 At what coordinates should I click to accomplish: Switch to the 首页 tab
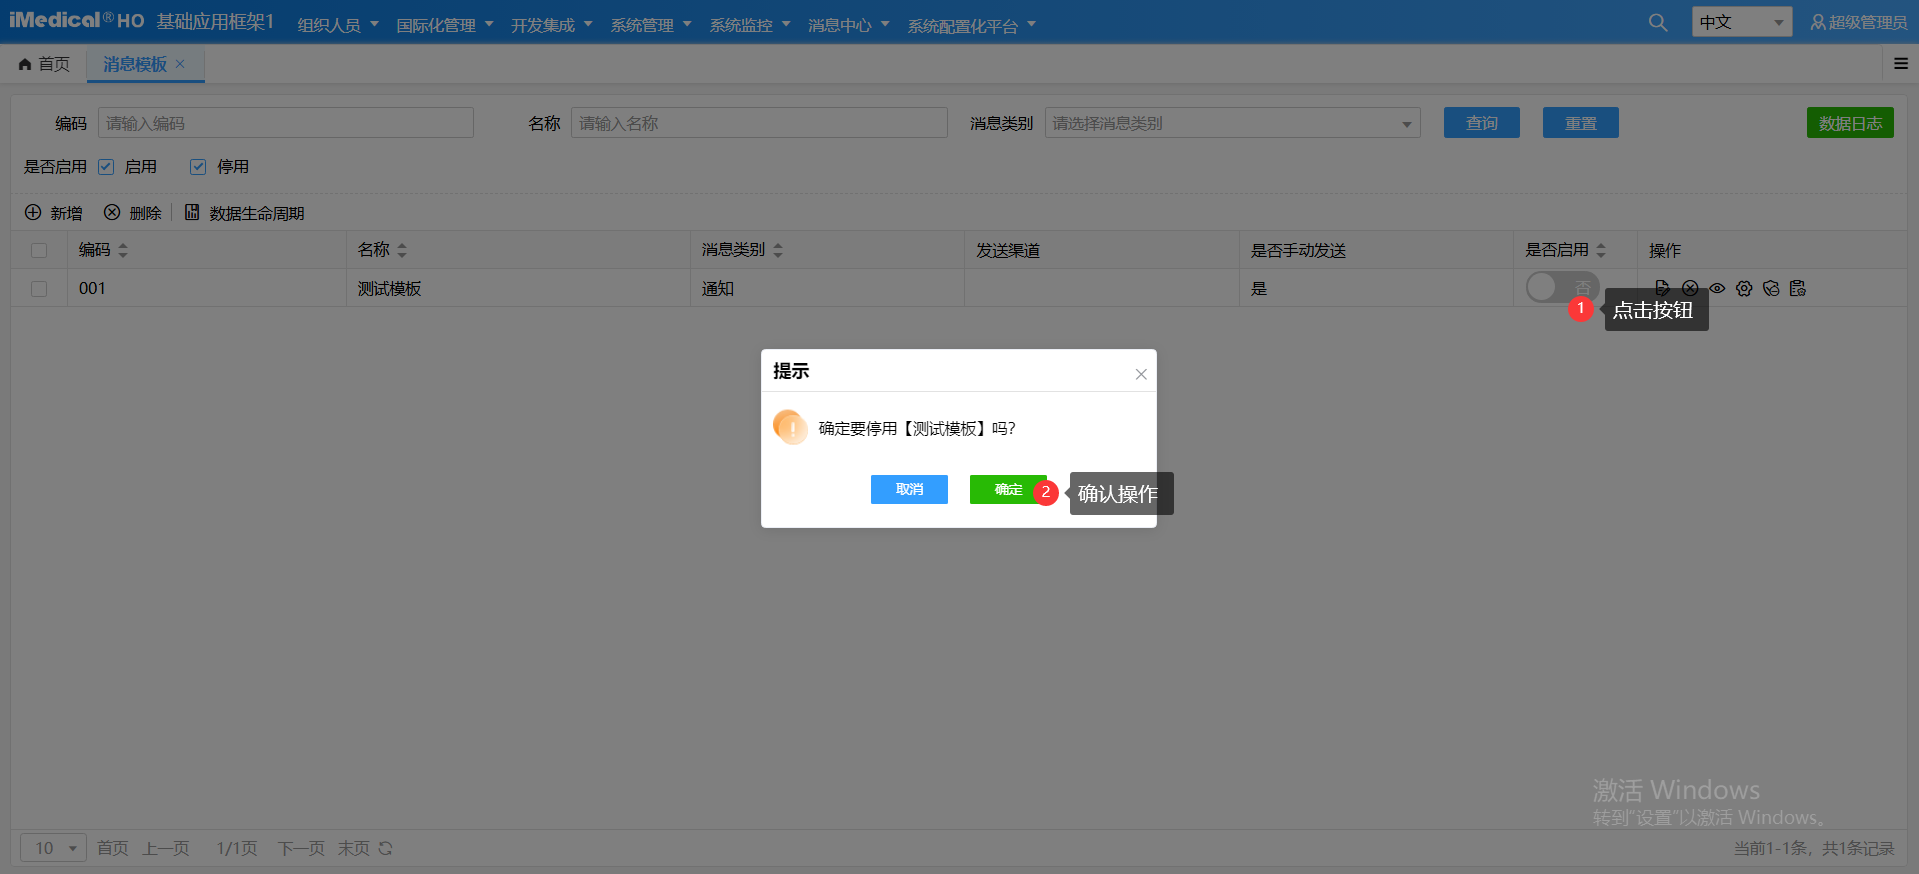pyautogui.click(x=45, y=64)
